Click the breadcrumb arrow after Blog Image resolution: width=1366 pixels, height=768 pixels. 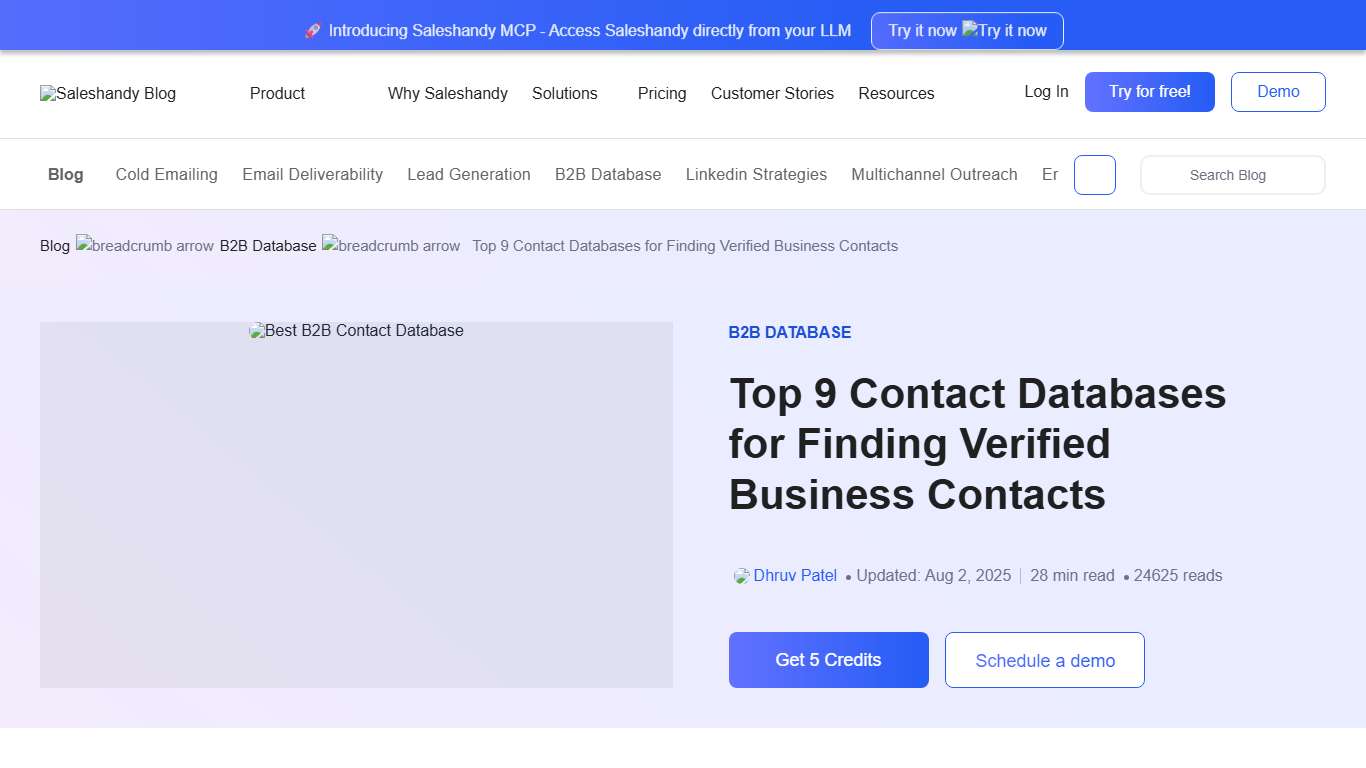146,246
